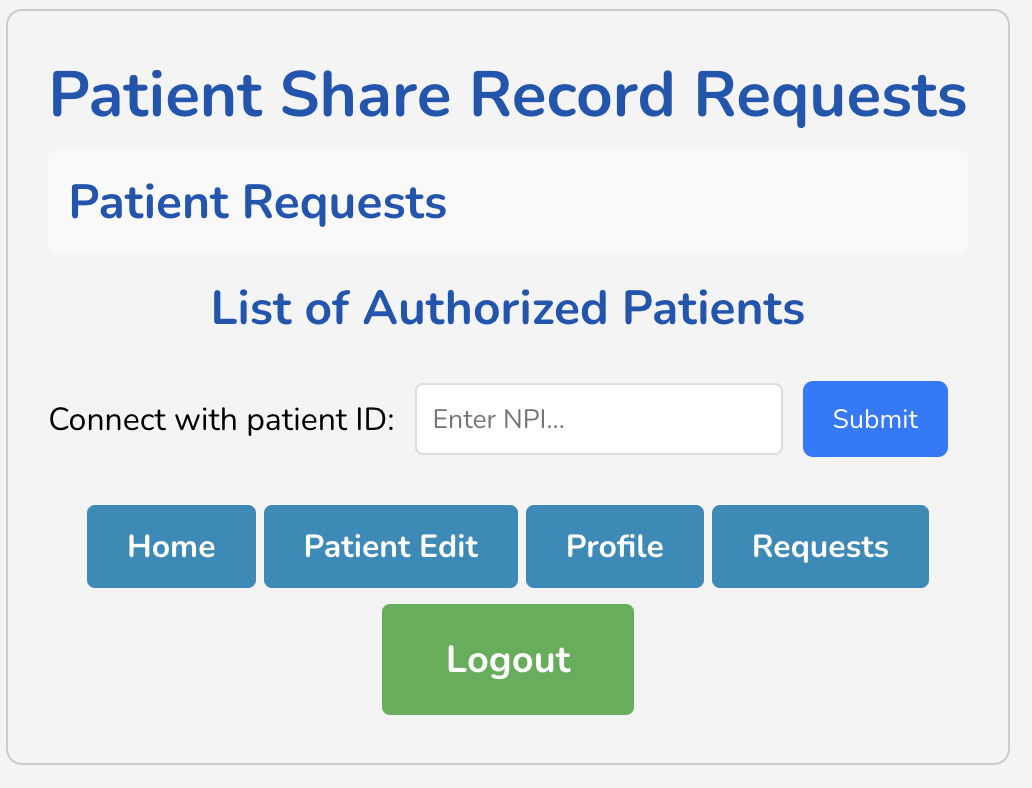Access your provider Profile page
This screenshot has width=1032, height=788.
pyautogui.click(x=614, y=546)
